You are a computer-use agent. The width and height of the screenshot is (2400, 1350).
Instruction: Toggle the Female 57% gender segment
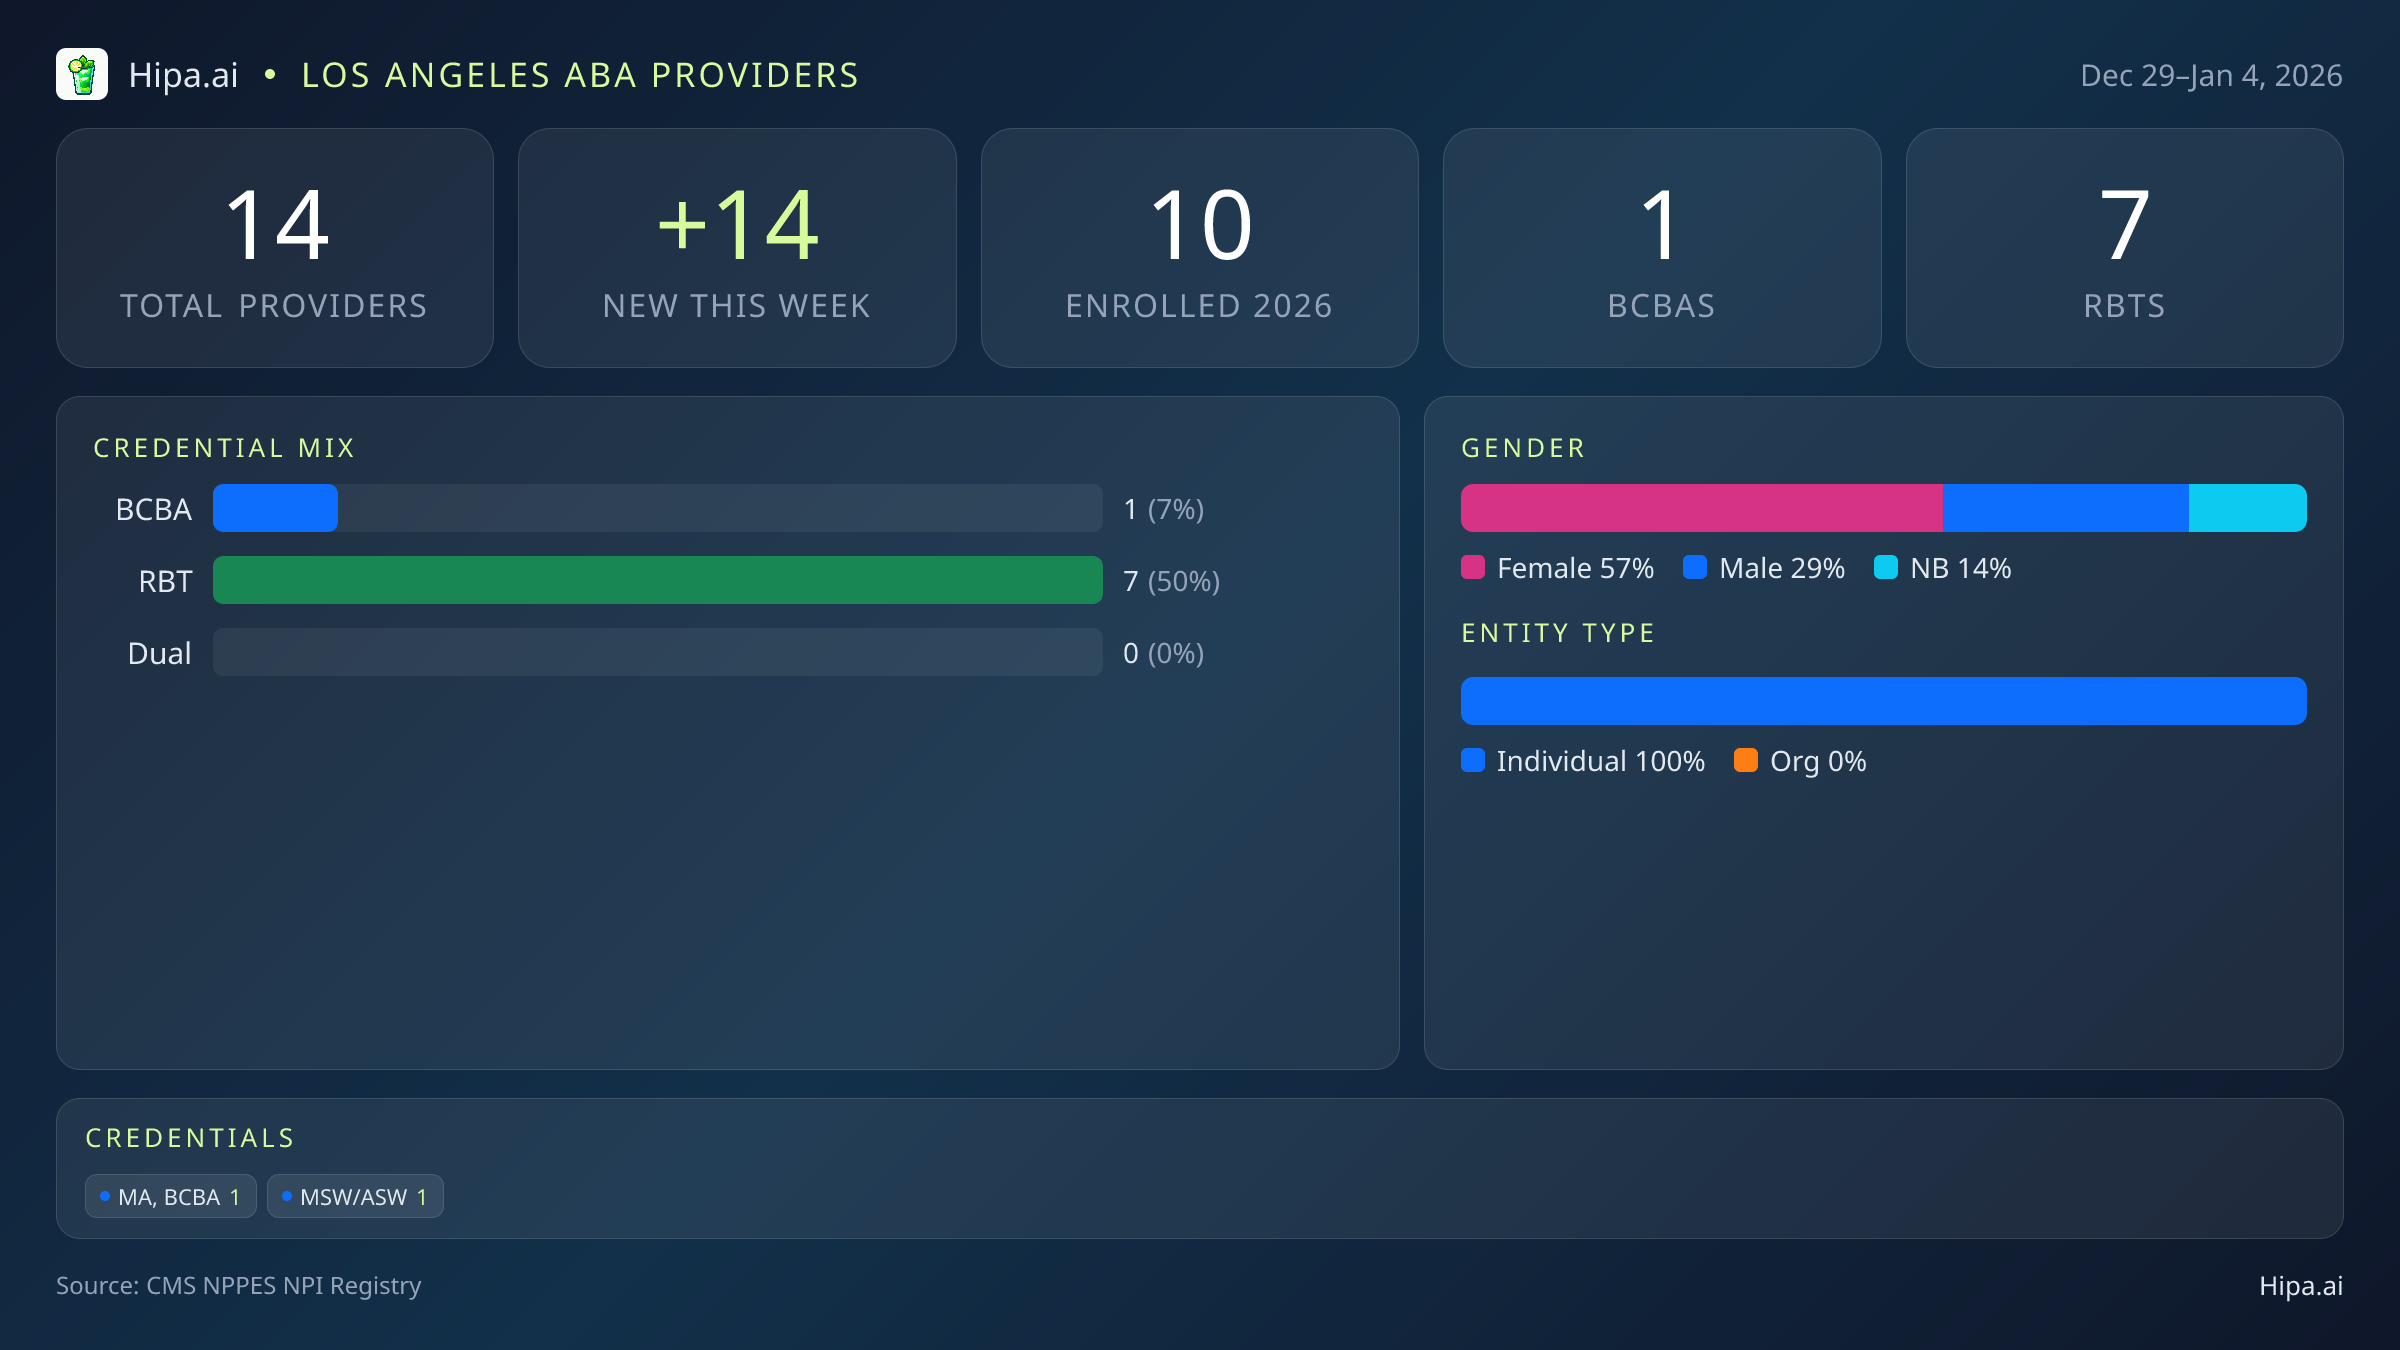click(1700, 508)
